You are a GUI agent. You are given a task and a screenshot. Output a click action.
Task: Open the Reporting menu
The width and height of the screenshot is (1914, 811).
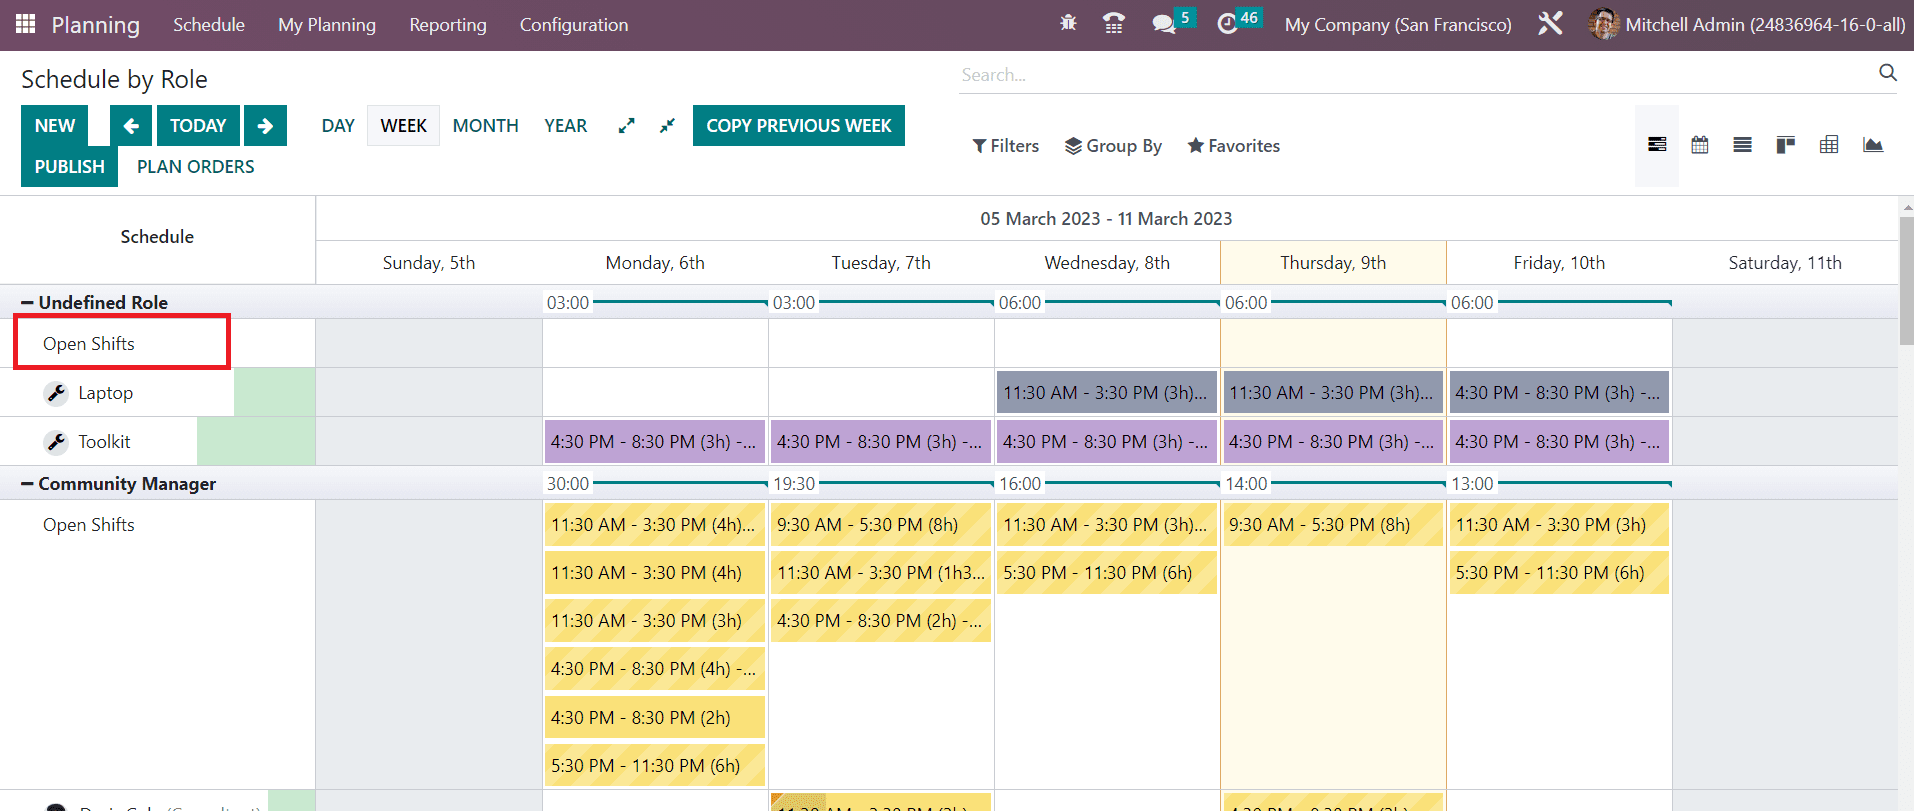click(x=448, y=25)
